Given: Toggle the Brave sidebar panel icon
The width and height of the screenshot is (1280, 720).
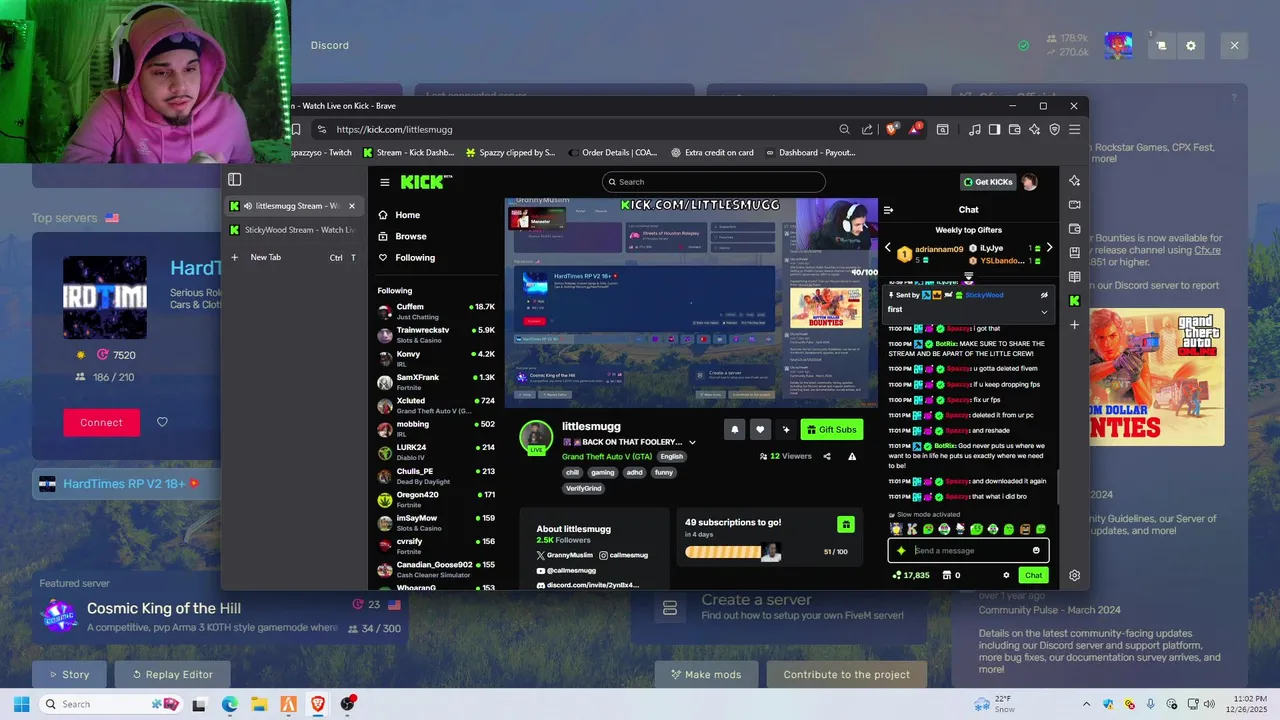Looking at the screenshot, I should [994, 129].
